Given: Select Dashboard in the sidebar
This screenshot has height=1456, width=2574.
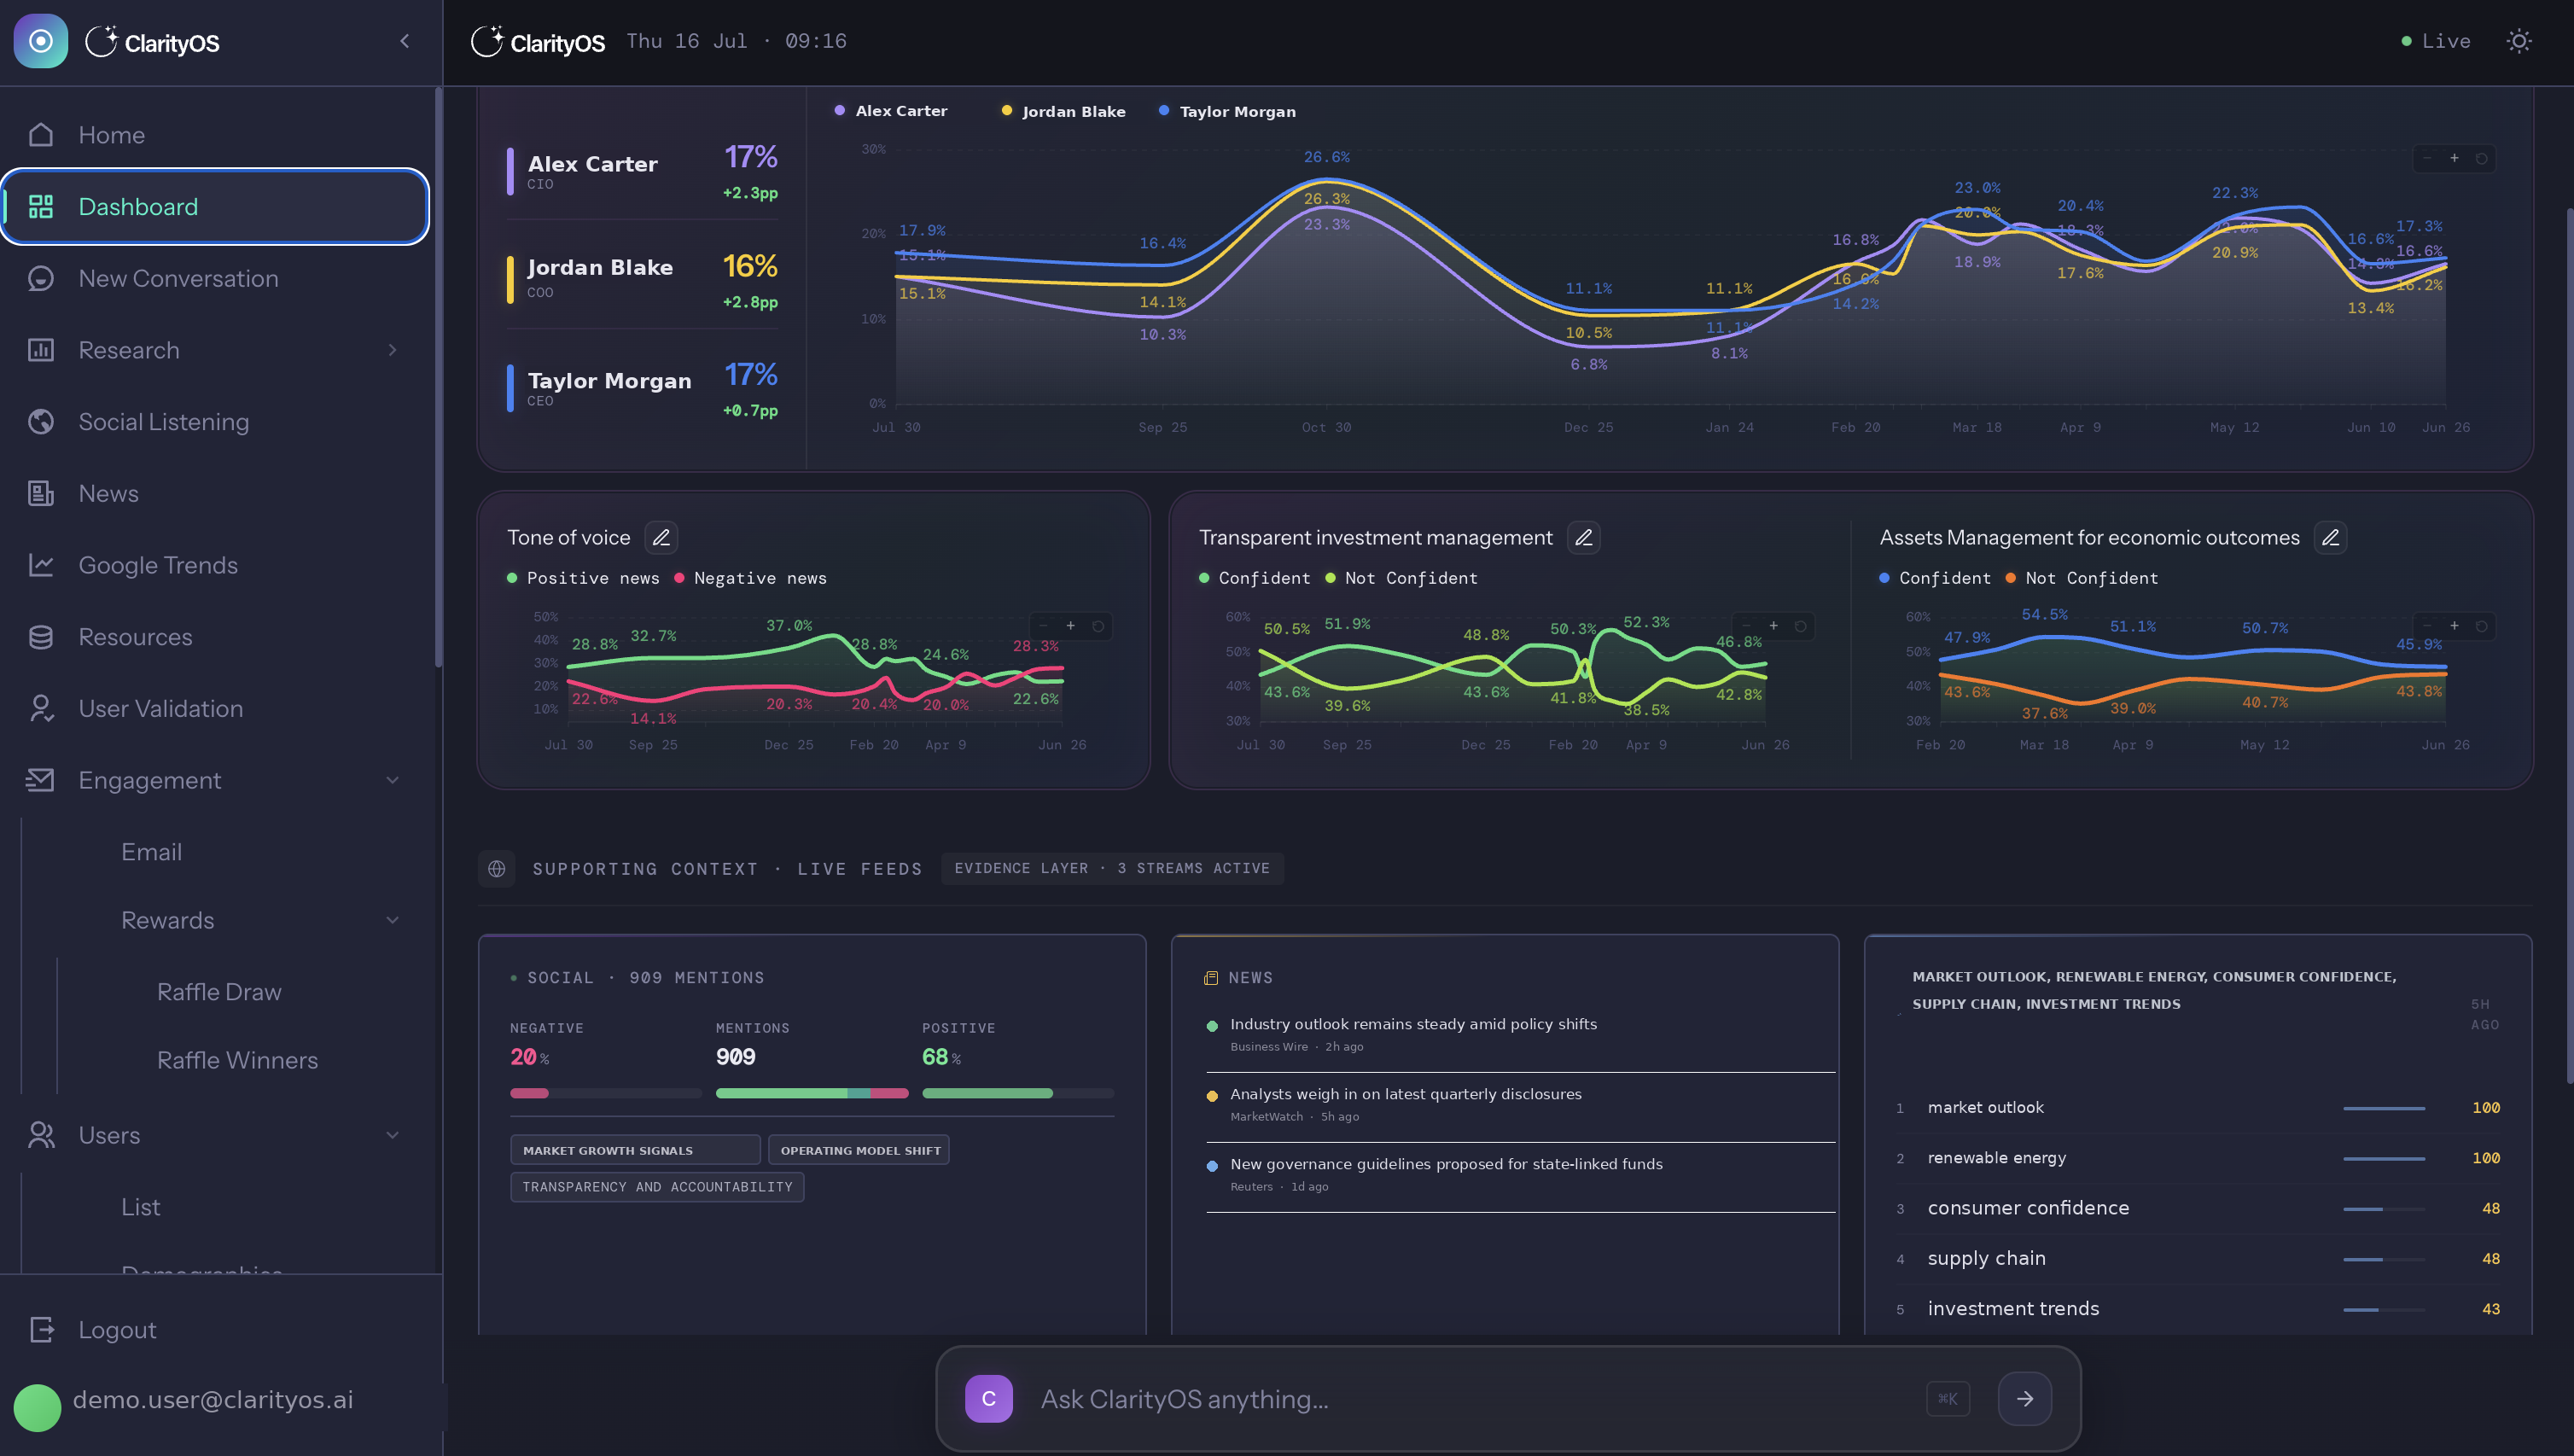Looking at the screenshot, I should [x=215, y=206].
